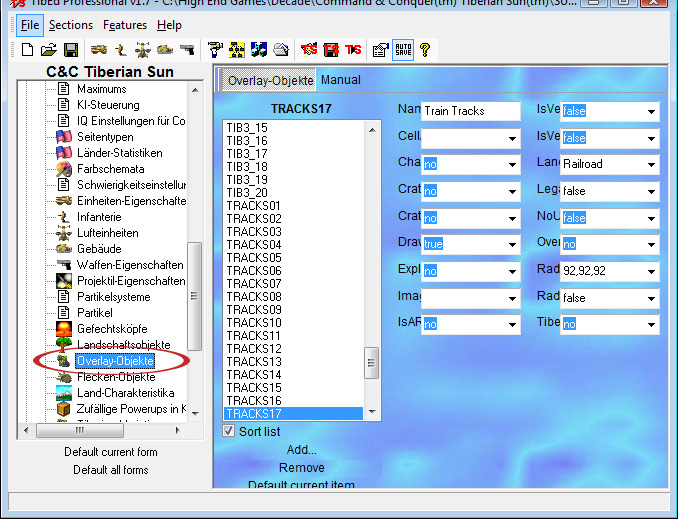The width and height of the screenshot is (678, 519).
Task: Click the tree panel vertical scrollbar thumb
Action: [x=194, y=296]
